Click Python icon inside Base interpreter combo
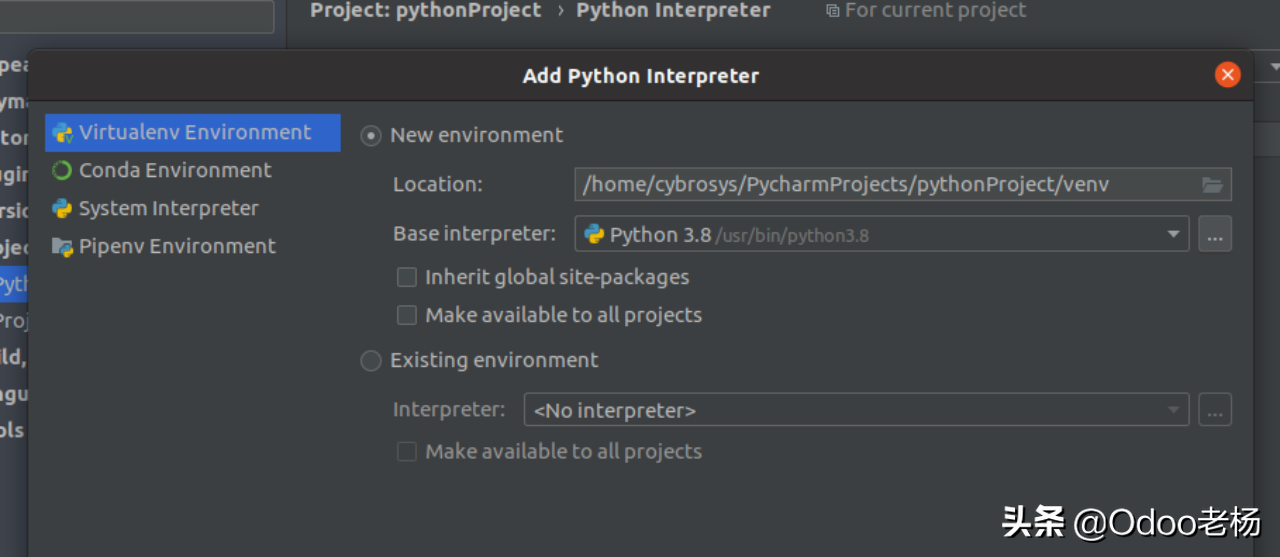Screen dimensions: 1280x557 594,234
